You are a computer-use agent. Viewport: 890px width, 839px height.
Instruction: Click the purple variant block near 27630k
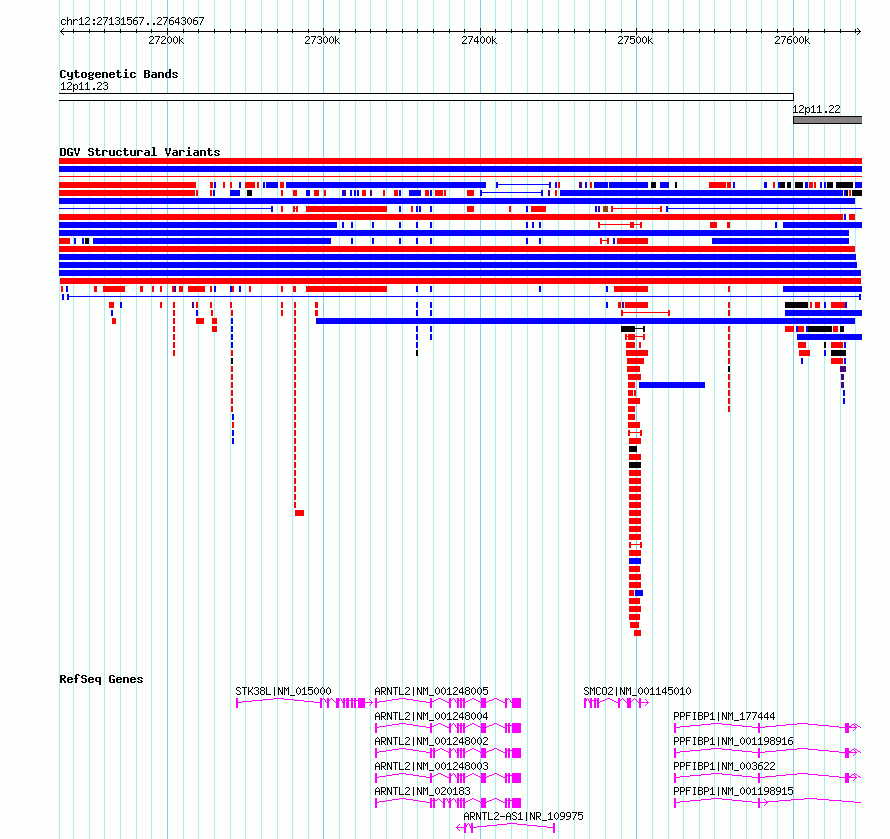point(843,369)
